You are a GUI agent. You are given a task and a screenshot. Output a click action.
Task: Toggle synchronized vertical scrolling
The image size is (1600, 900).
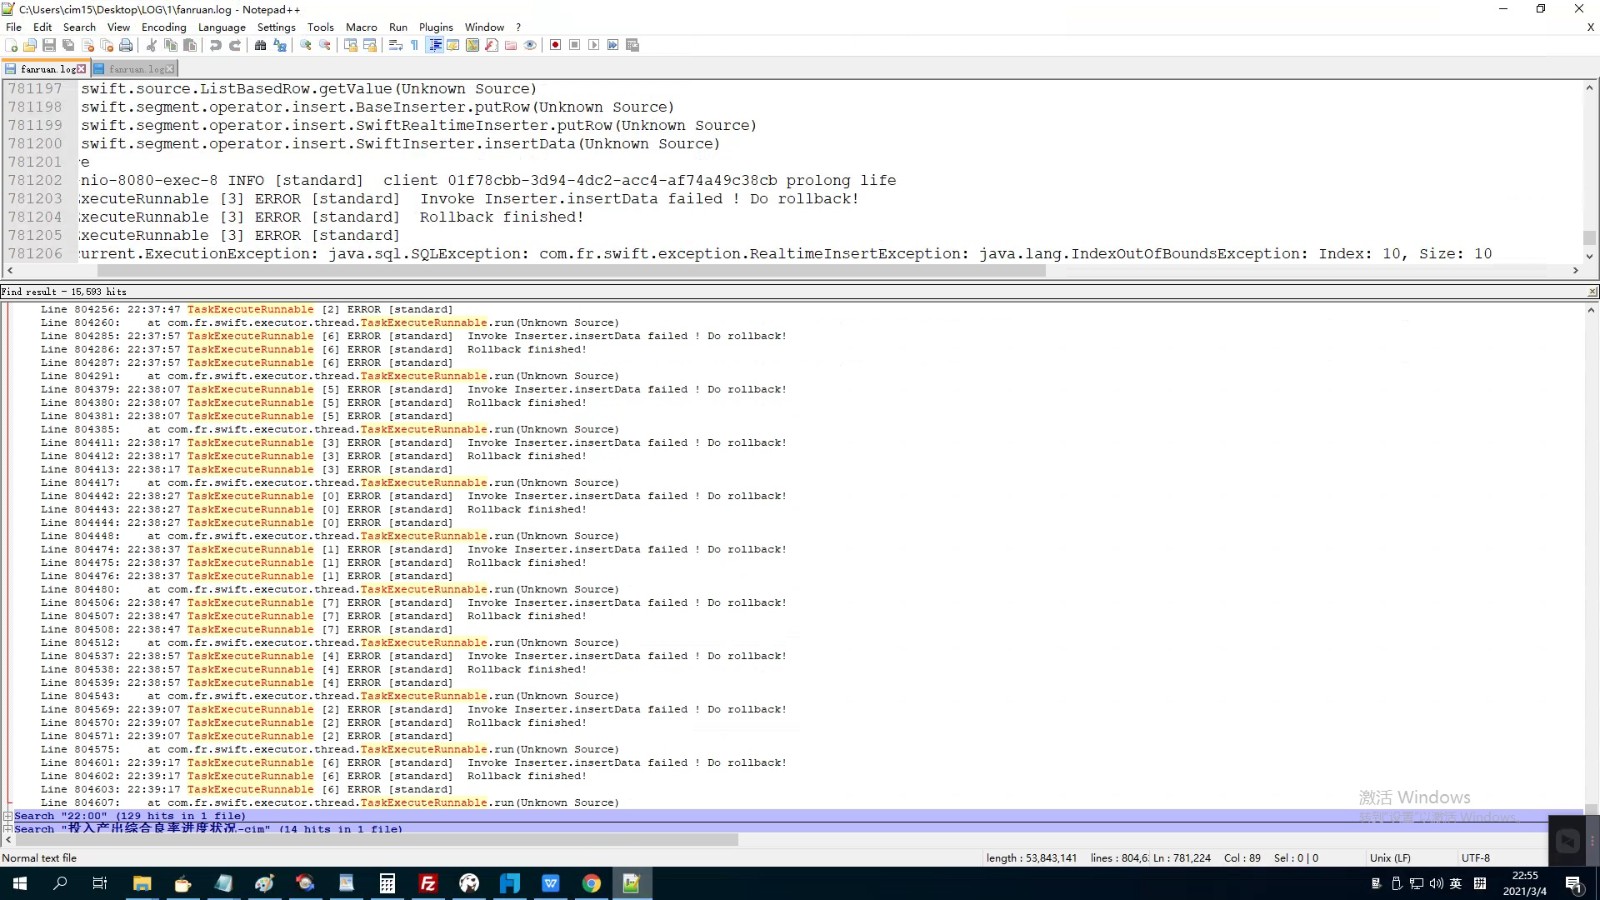[x=350, y=45]
